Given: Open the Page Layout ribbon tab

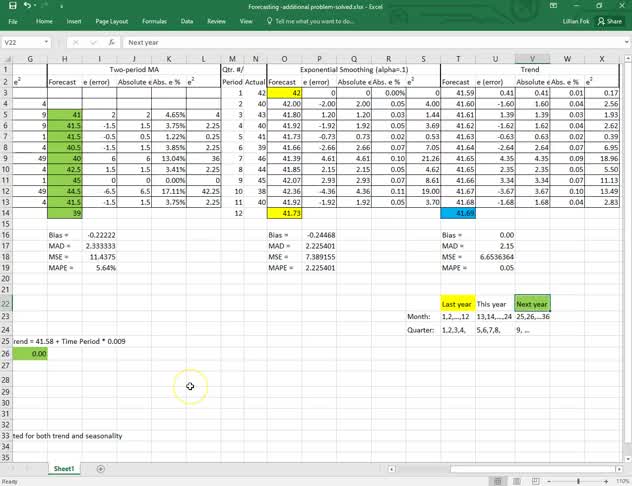Looking at the screenshot, I should pyautogui.click(x=113, y=20).
